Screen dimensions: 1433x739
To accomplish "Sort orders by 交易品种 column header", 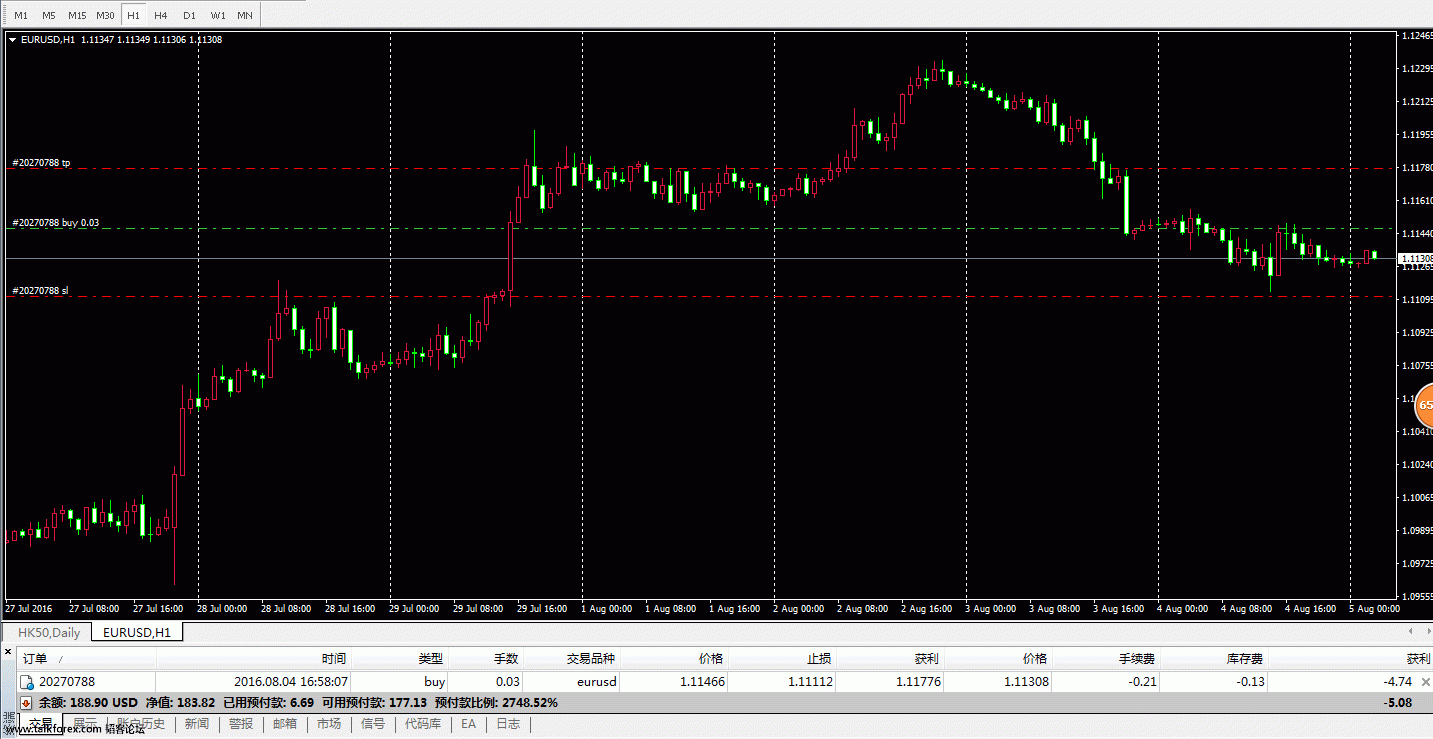I will [x=572, y=659].
